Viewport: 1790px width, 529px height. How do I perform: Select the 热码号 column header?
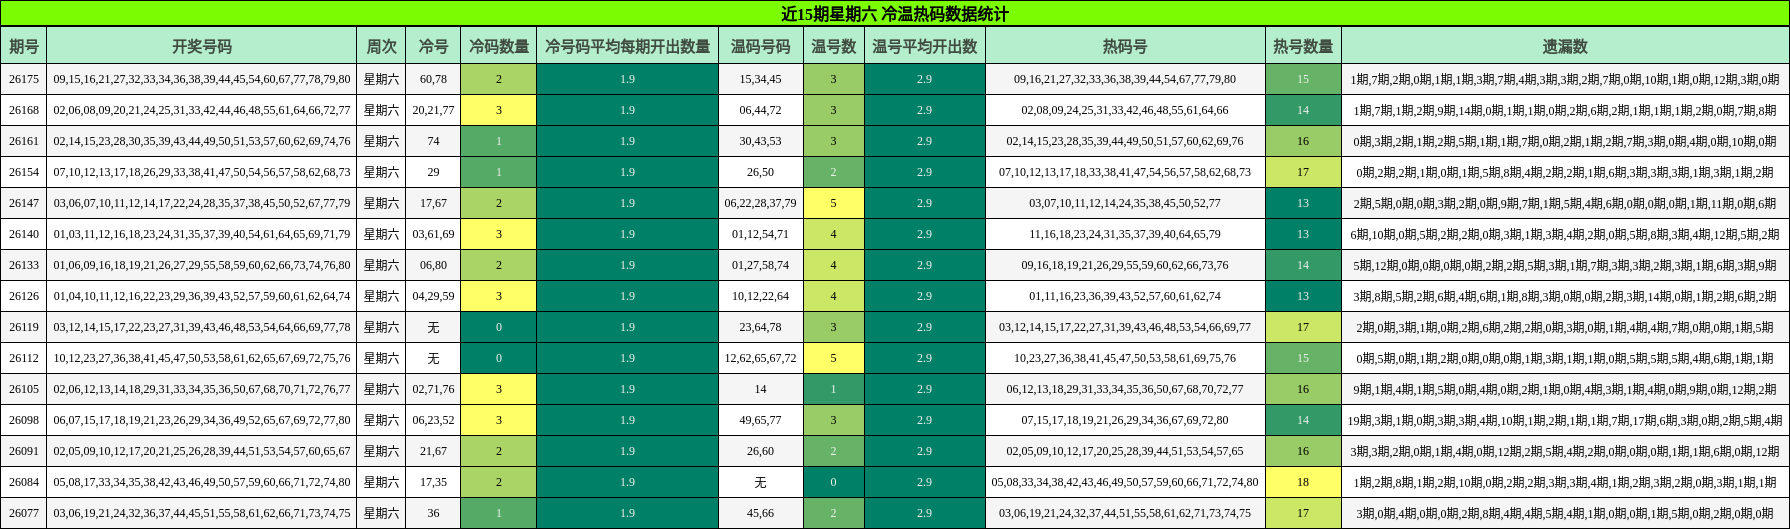1125,46
